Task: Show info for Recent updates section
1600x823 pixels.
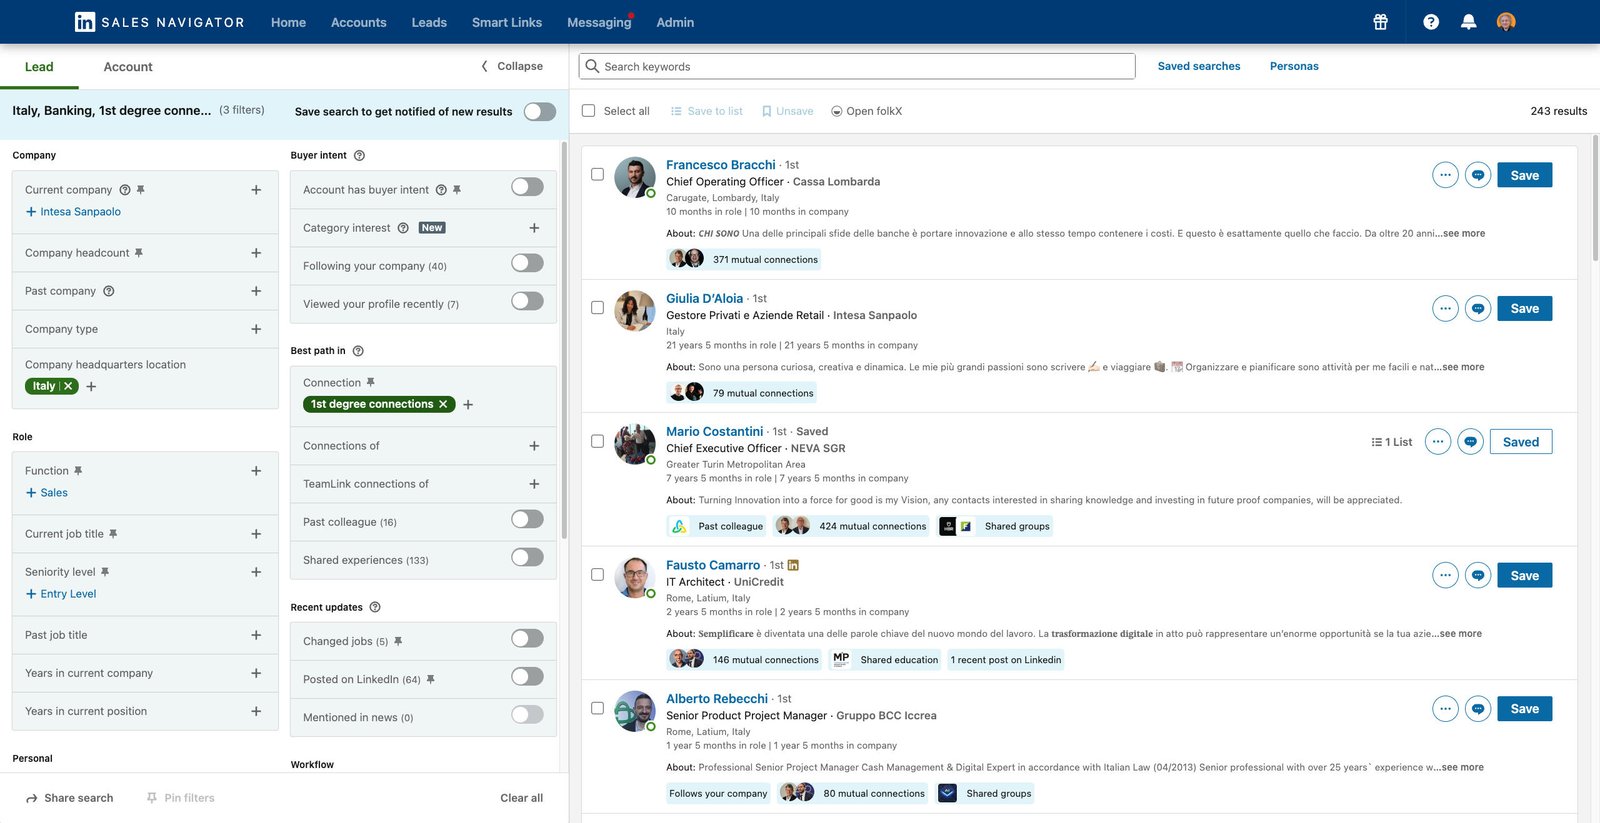Action: [375, 608]
